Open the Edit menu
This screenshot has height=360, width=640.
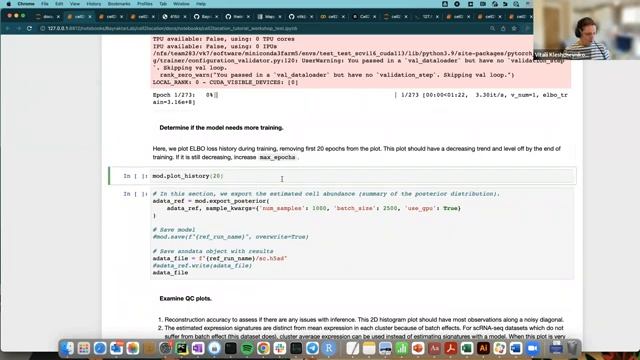pos(59,4)
